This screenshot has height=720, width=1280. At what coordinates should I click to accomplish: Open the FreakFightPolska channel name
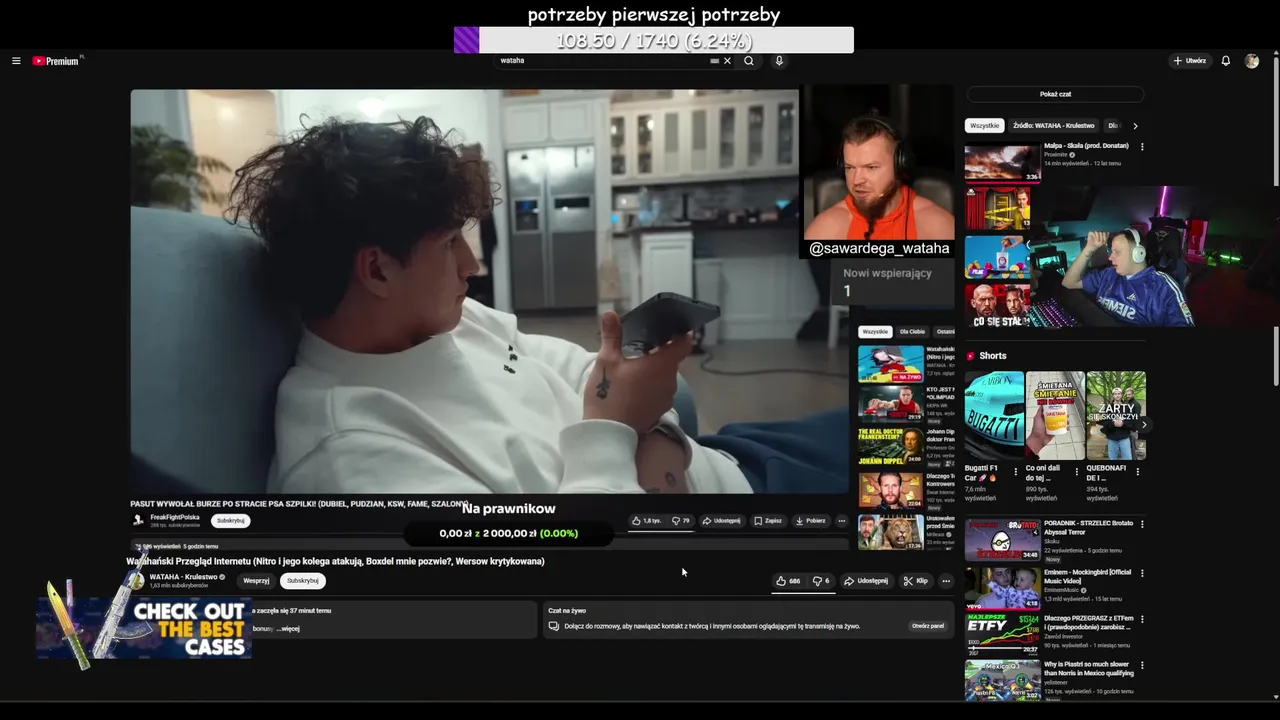[175, 517]
